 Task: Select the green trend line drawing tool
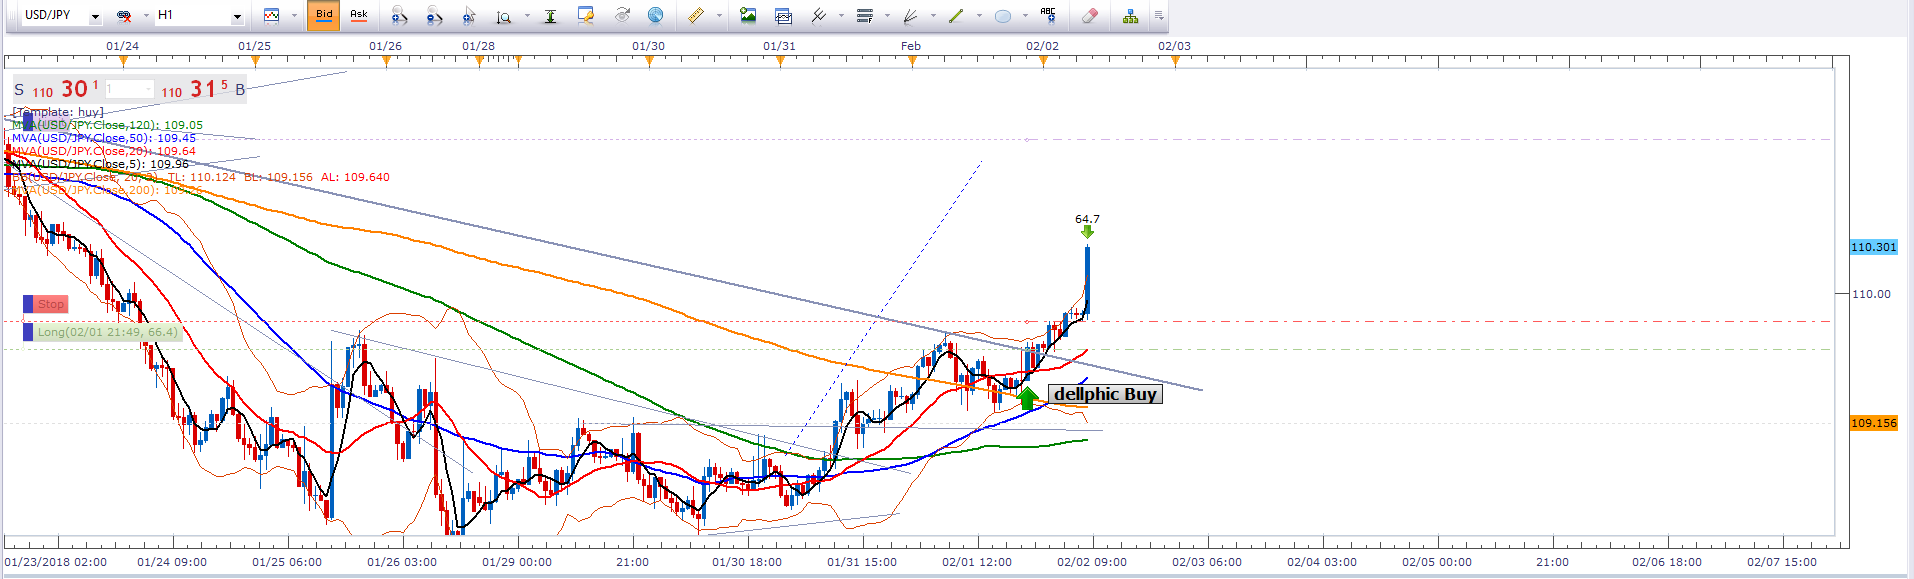click(x=955, y=15)
